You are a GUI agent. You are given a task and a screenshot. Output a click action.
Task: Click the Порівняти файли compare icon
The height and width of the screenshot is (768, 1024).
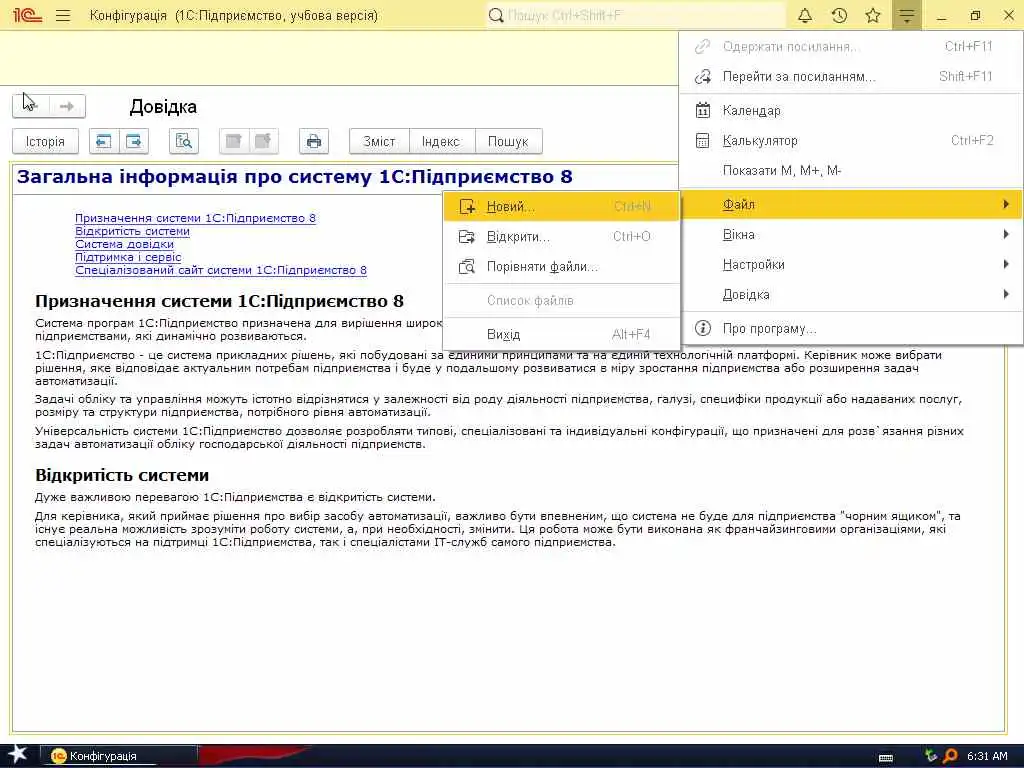(467, 266)
